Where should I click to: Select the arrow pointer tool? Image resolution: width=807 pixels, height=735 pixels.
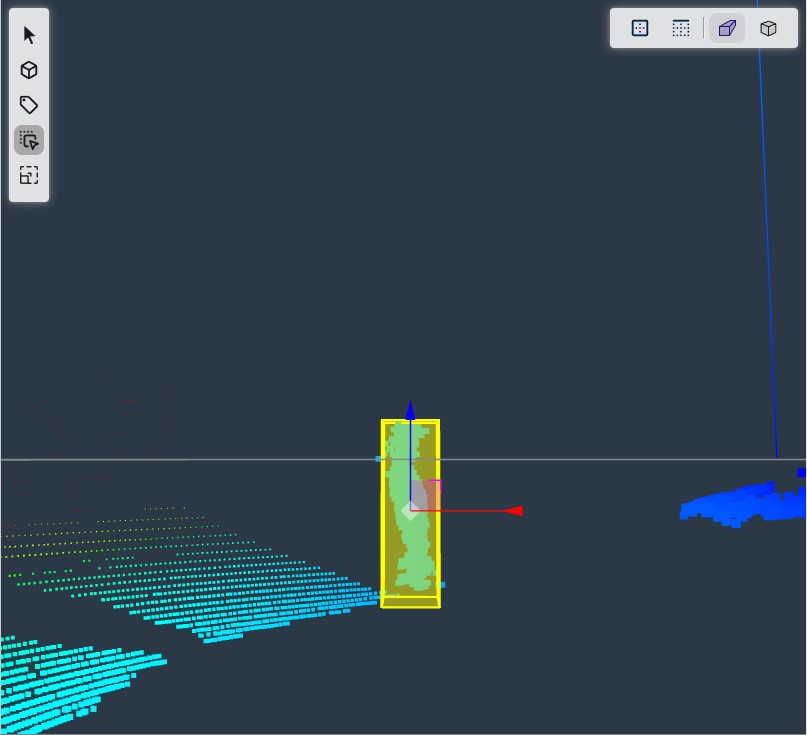(x=29, y=35)
